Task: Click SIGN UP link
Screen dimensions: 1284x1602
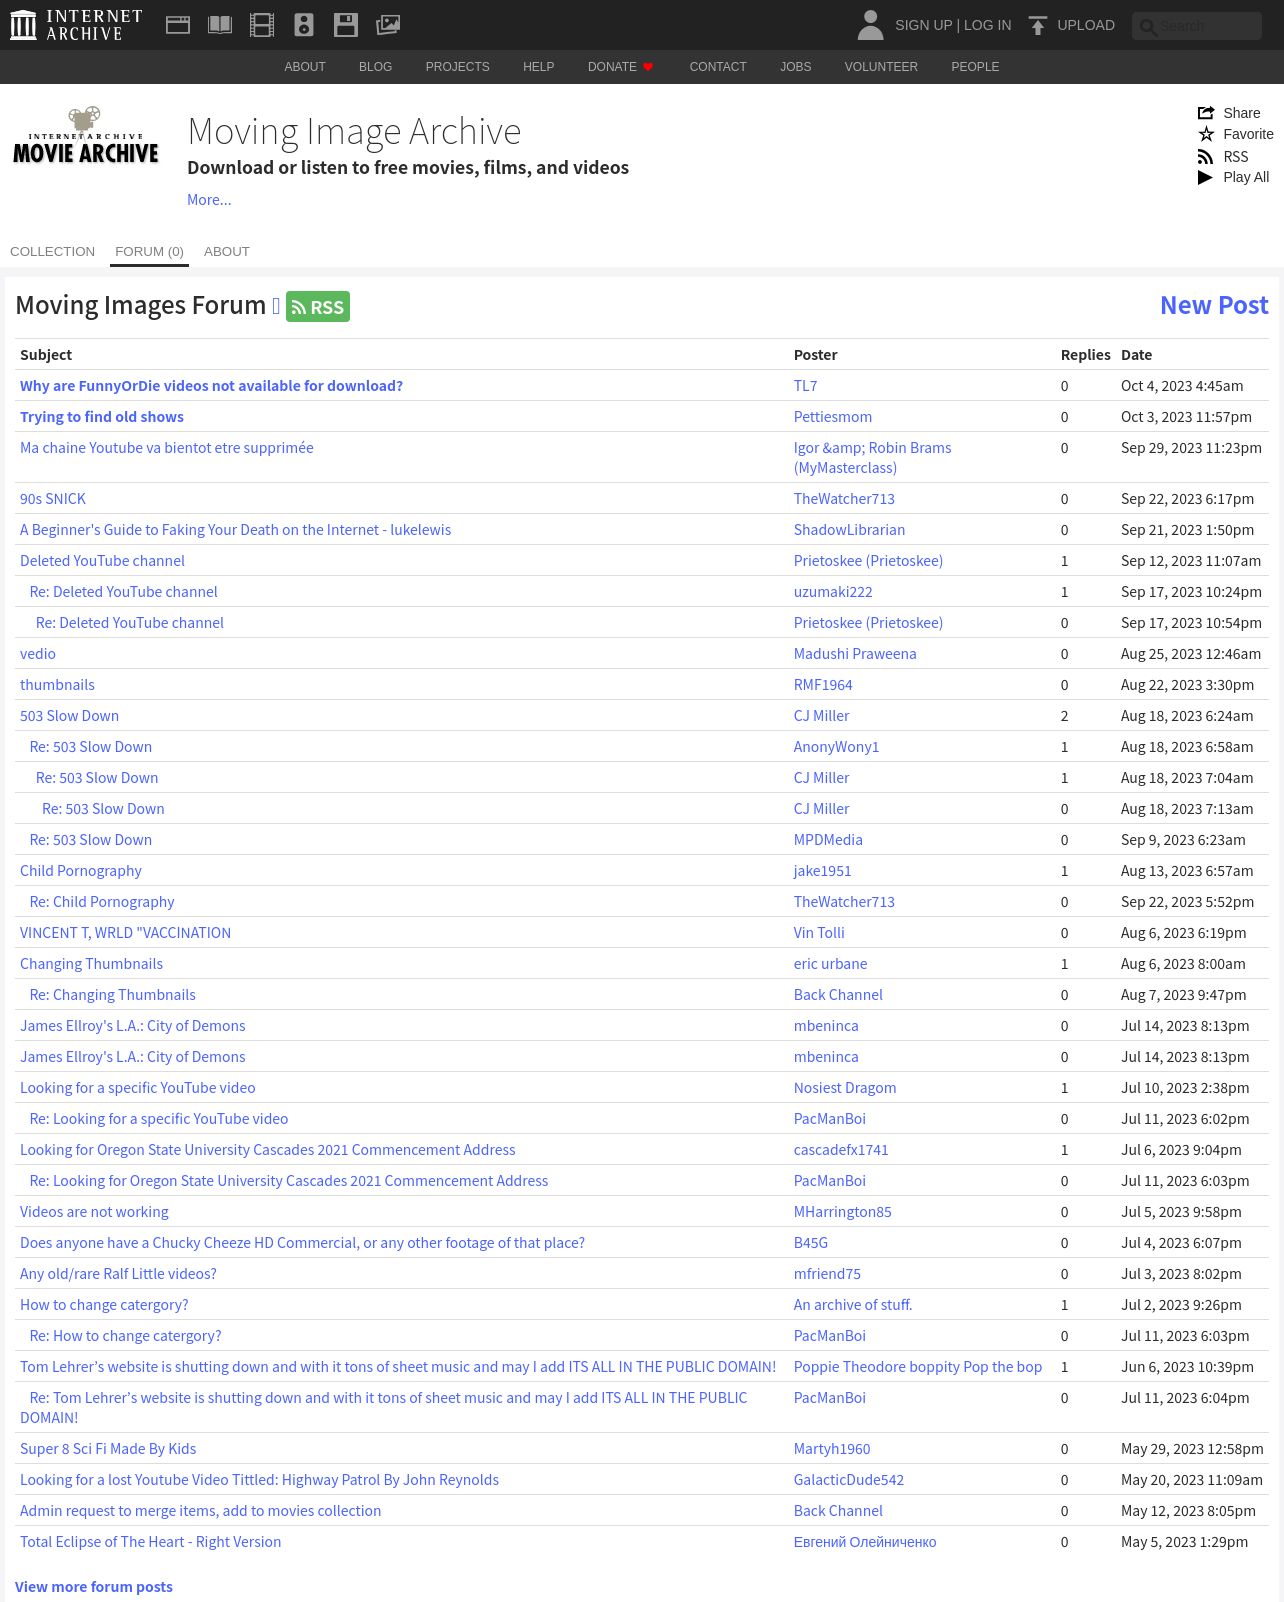Action: (x=923, y=25)
